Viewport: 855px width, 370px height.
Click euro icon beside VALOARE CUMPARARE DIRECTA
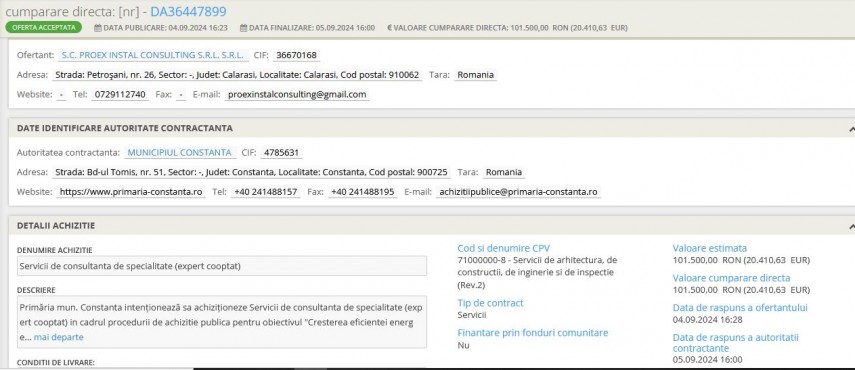(389, 27)
